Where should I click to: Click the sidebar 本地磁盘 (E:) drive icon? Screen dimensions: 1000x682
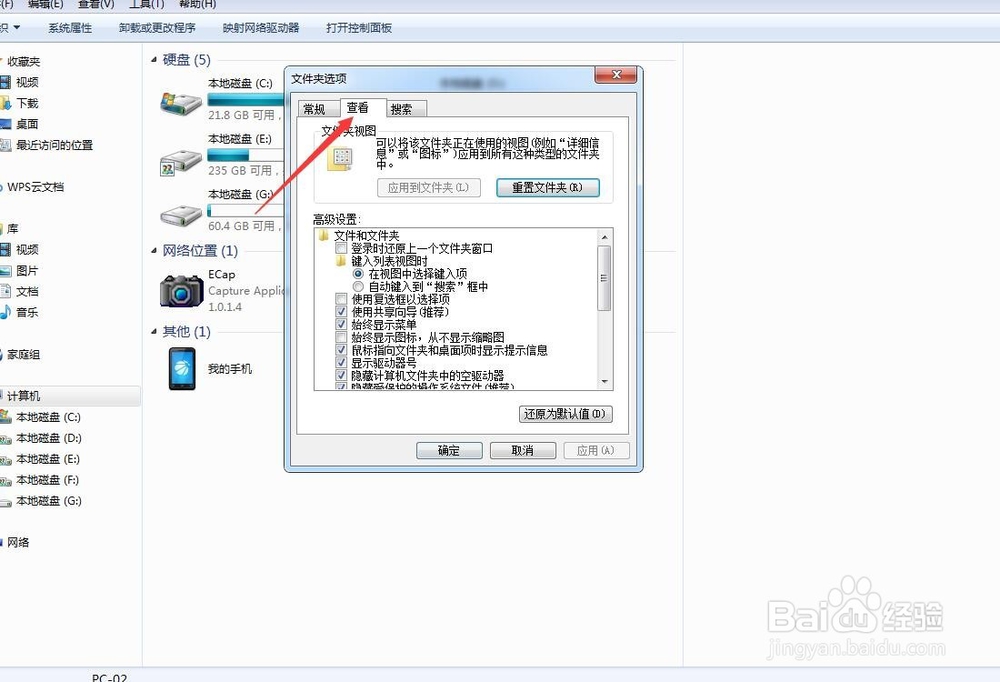pos(5,459)
